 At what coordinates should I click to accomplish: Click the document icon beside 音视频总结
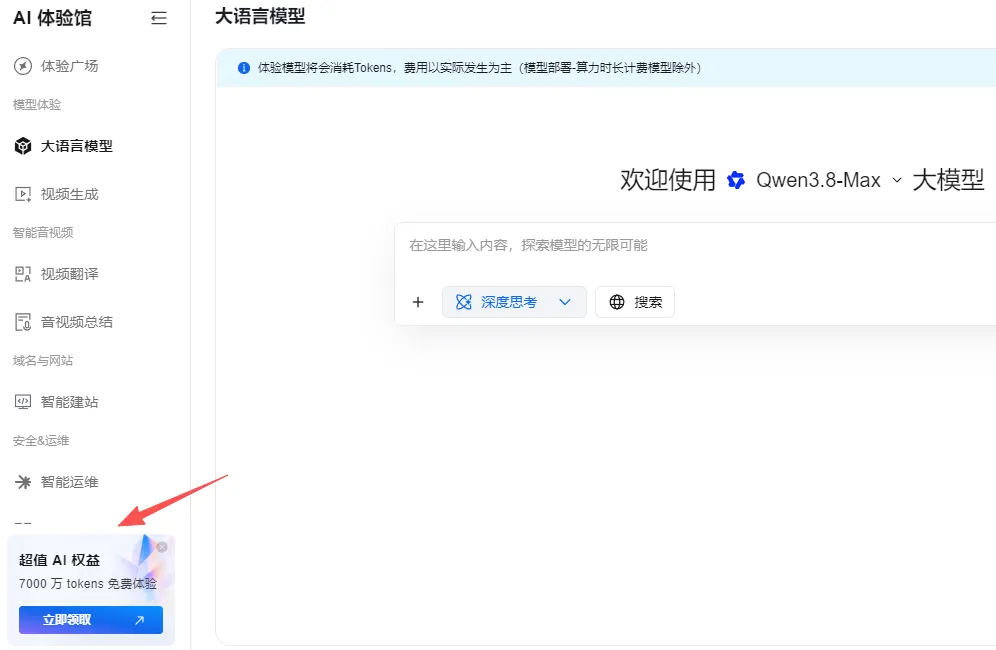click(23, 322)
